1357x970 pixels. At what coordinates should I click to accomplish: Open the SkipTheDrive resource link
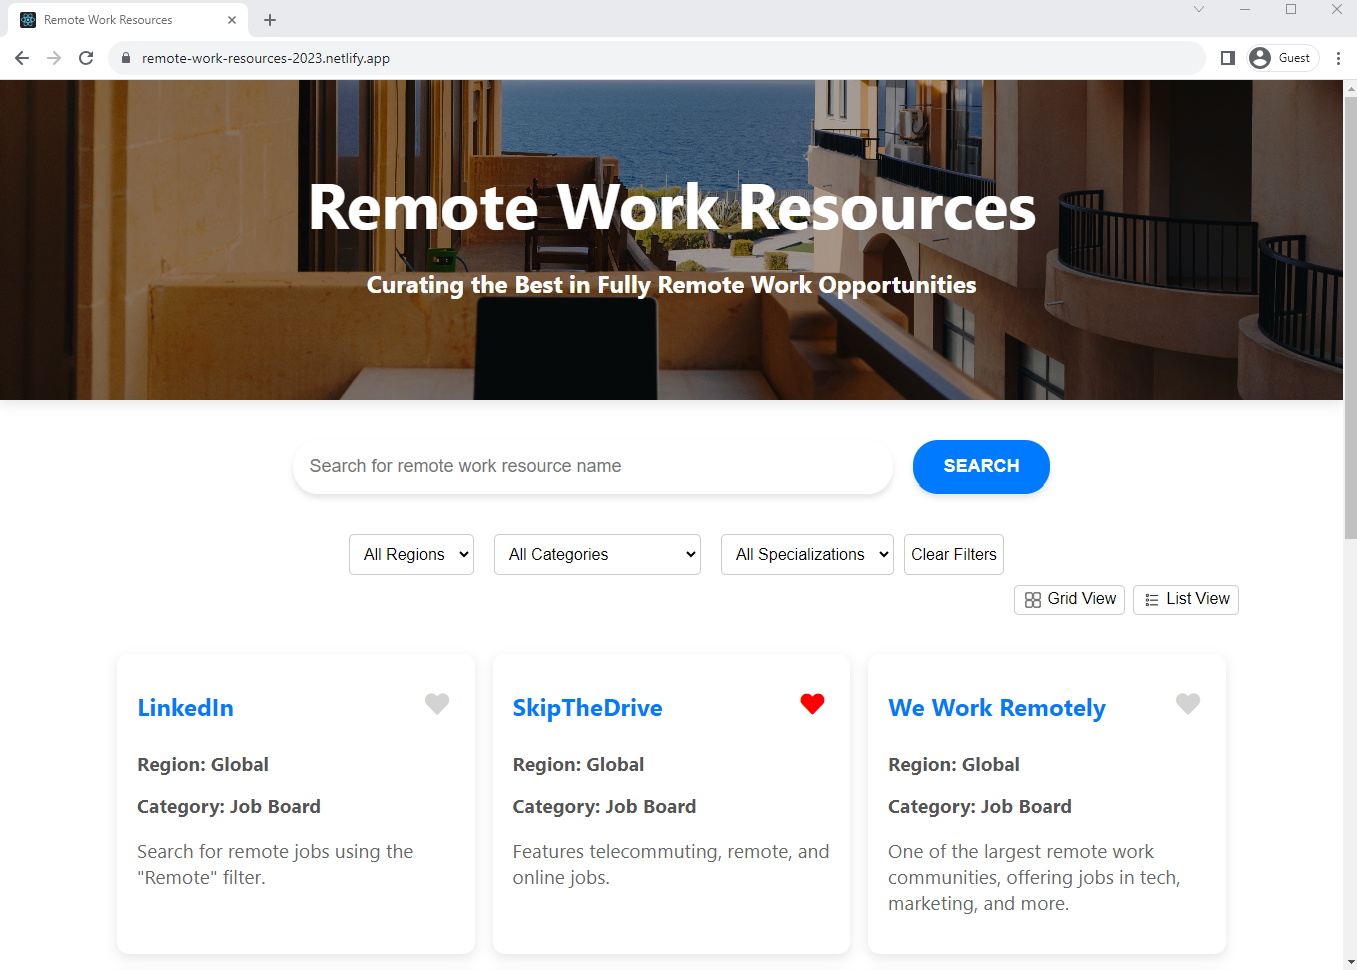pyautogui.click(x=587, y=708)
